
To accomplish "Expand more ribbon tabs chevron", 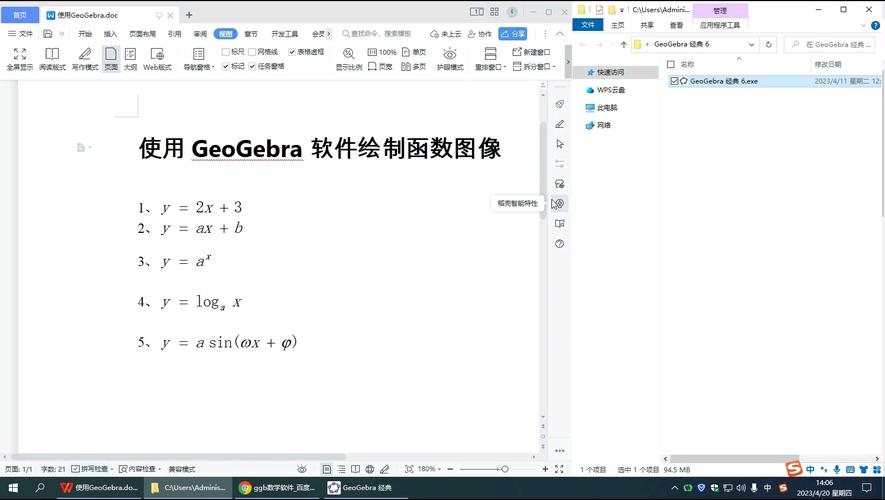I will point(328,34).
